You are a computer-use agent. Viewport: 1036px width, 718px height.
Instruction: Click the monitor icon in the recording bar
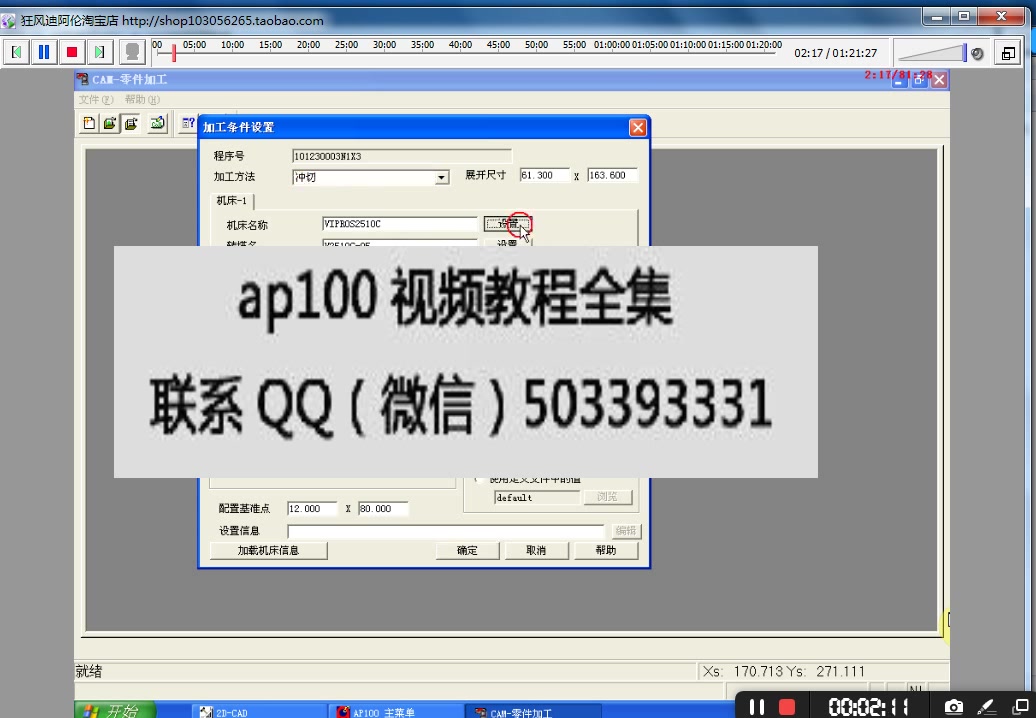coord(1022,705)
